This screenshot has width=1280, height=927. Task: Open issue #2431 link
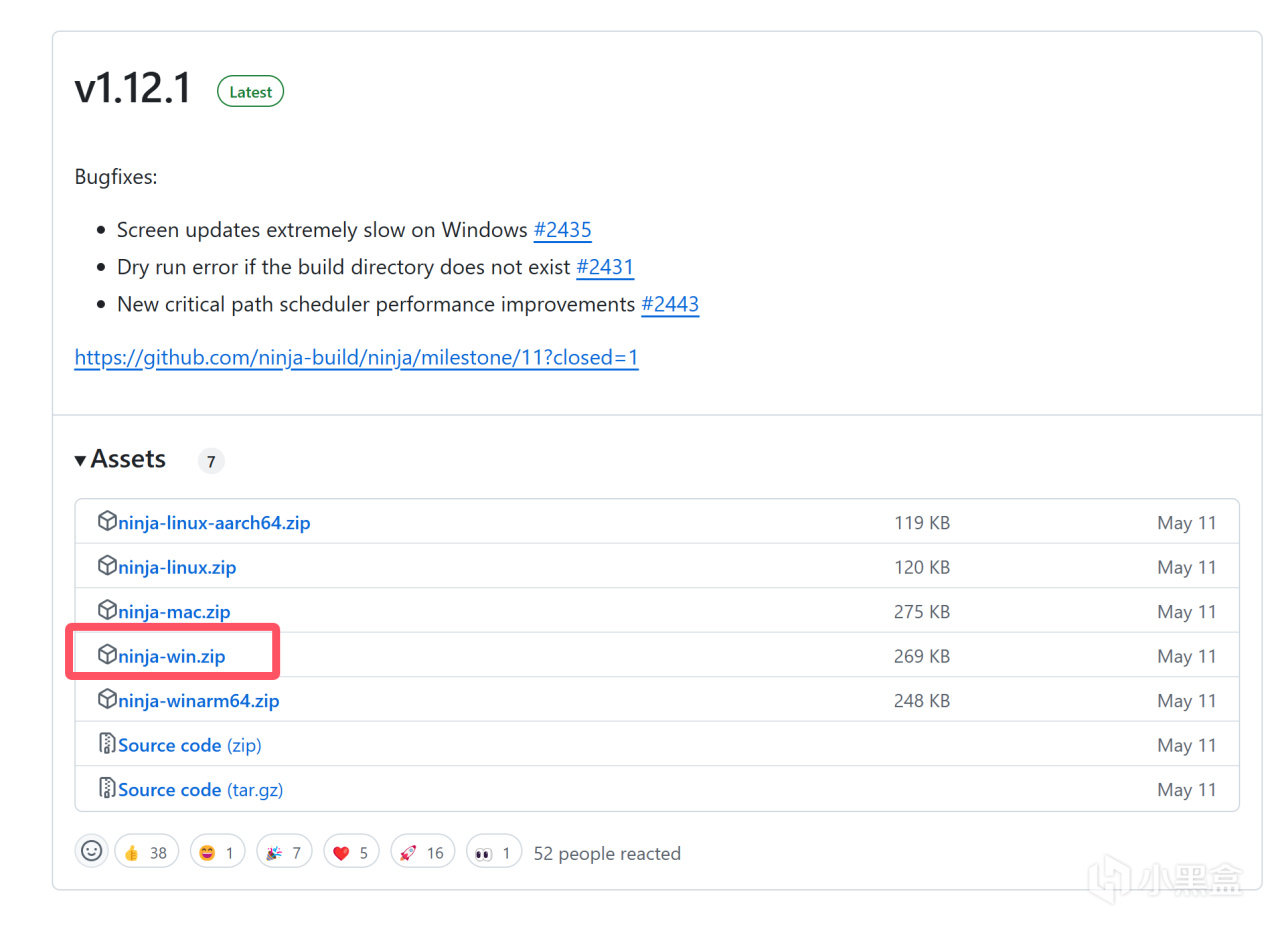605,267
